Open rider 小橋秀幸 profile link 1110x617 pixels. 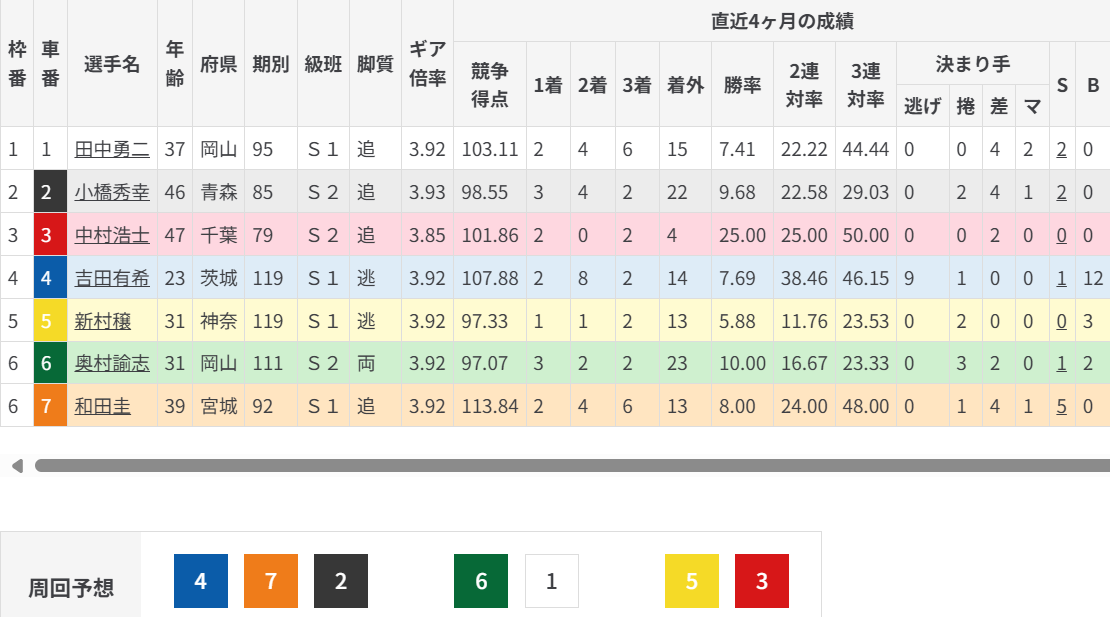(112, 193)
